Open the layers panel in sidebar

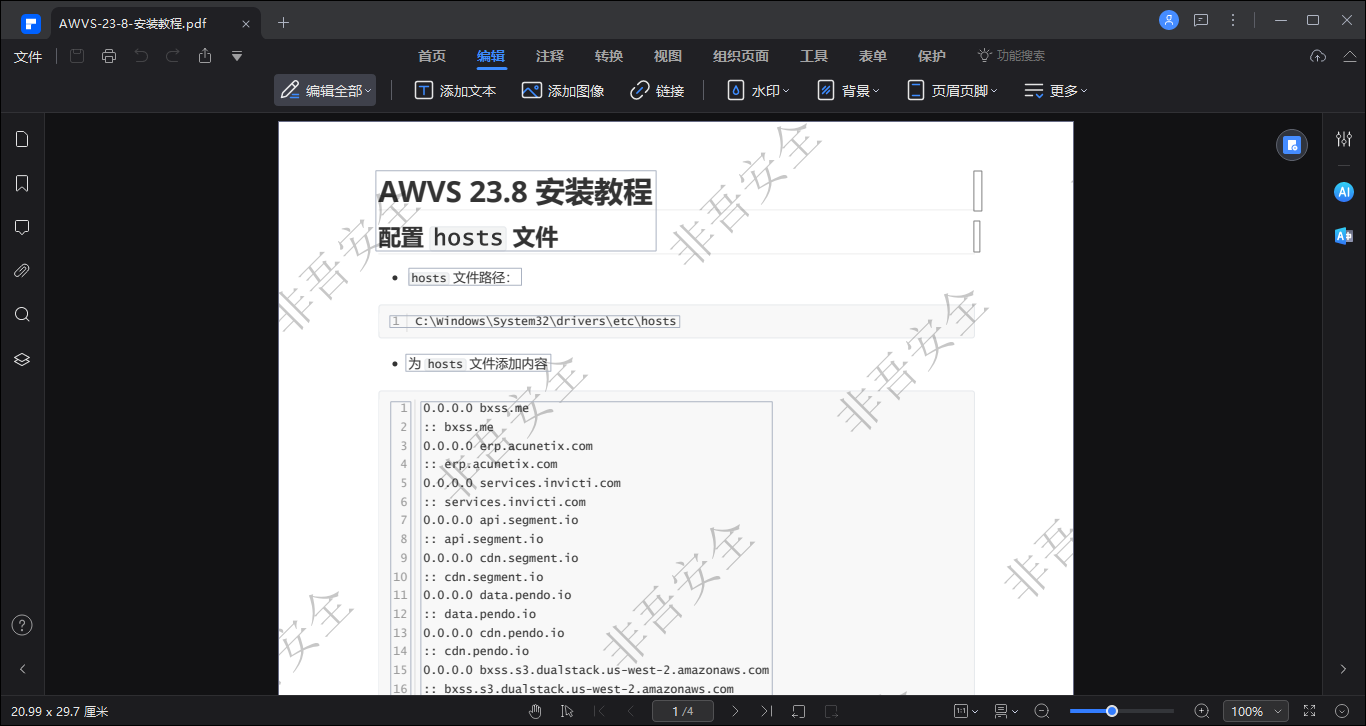tap(22, 359)
